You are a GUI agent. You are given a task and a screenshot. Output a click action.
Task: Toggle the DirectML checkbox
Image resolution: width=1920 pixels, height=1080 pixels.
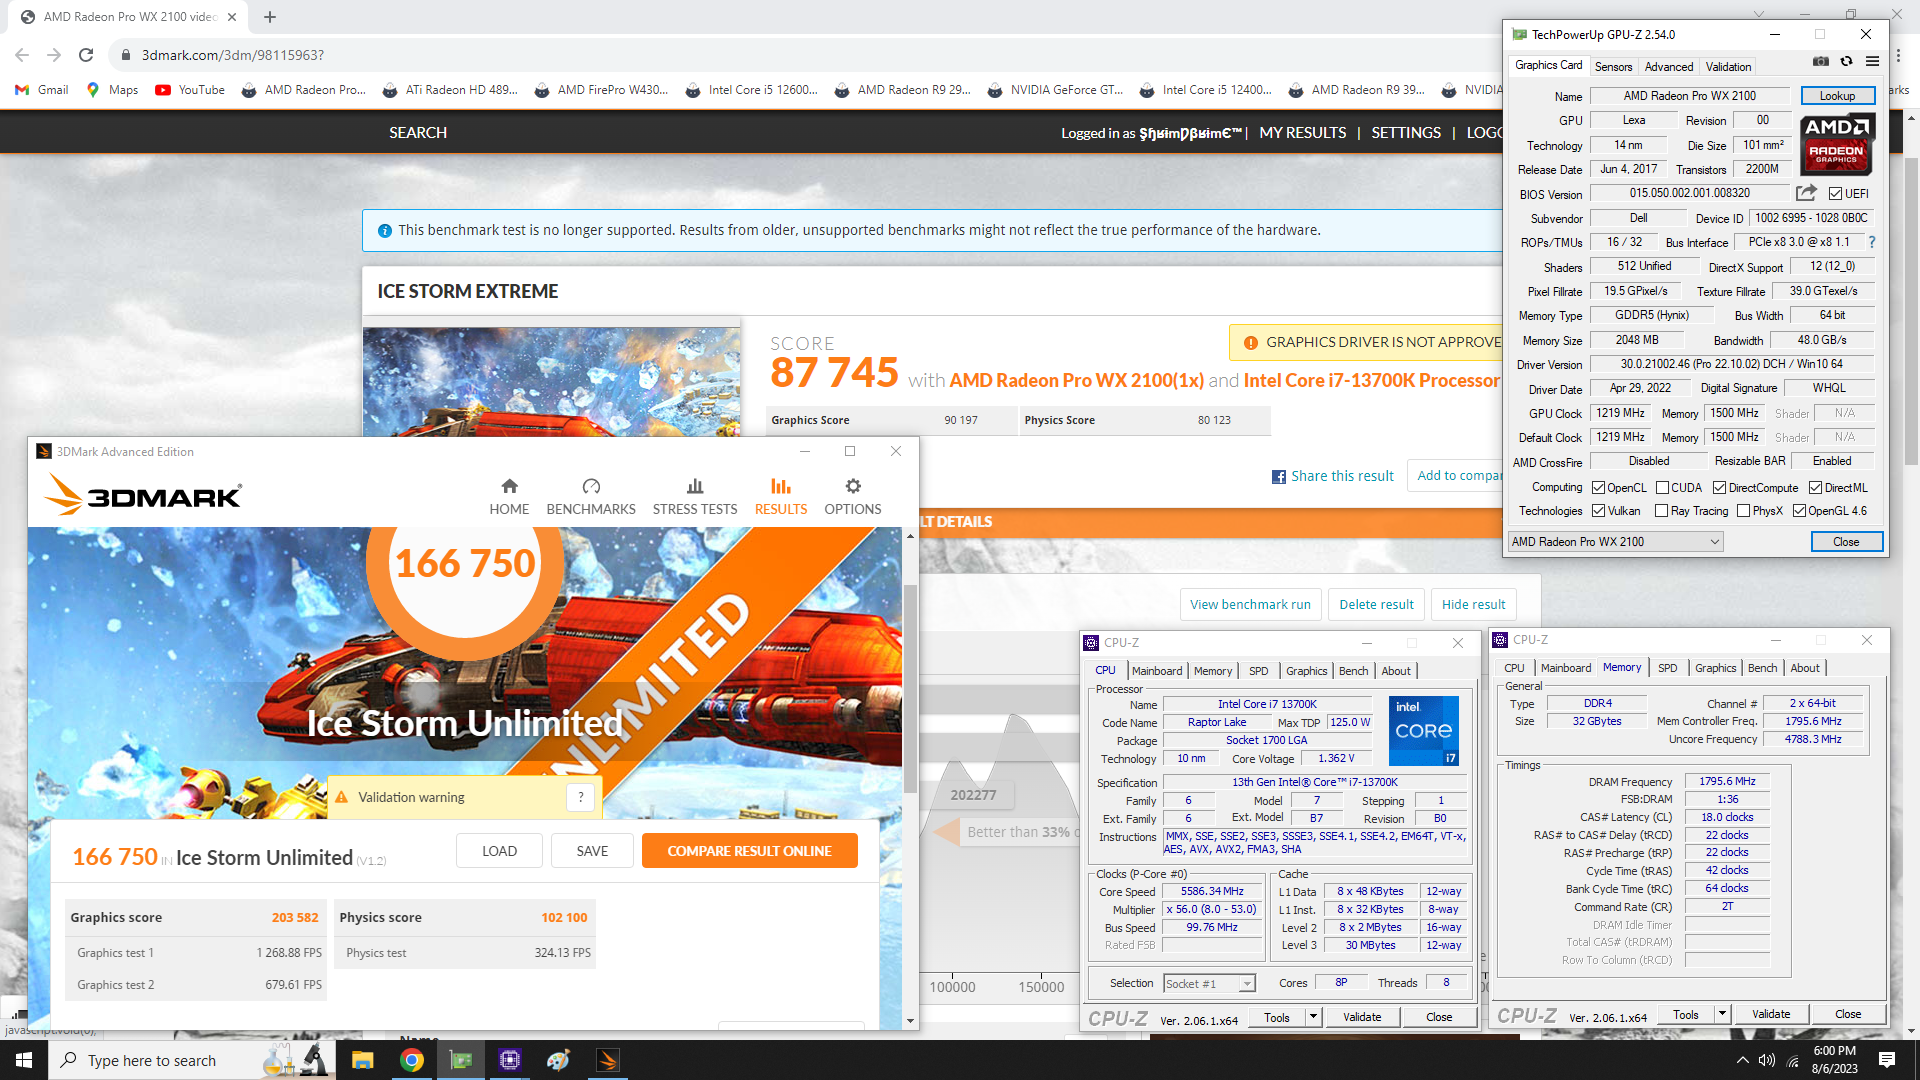[1815, 488]
